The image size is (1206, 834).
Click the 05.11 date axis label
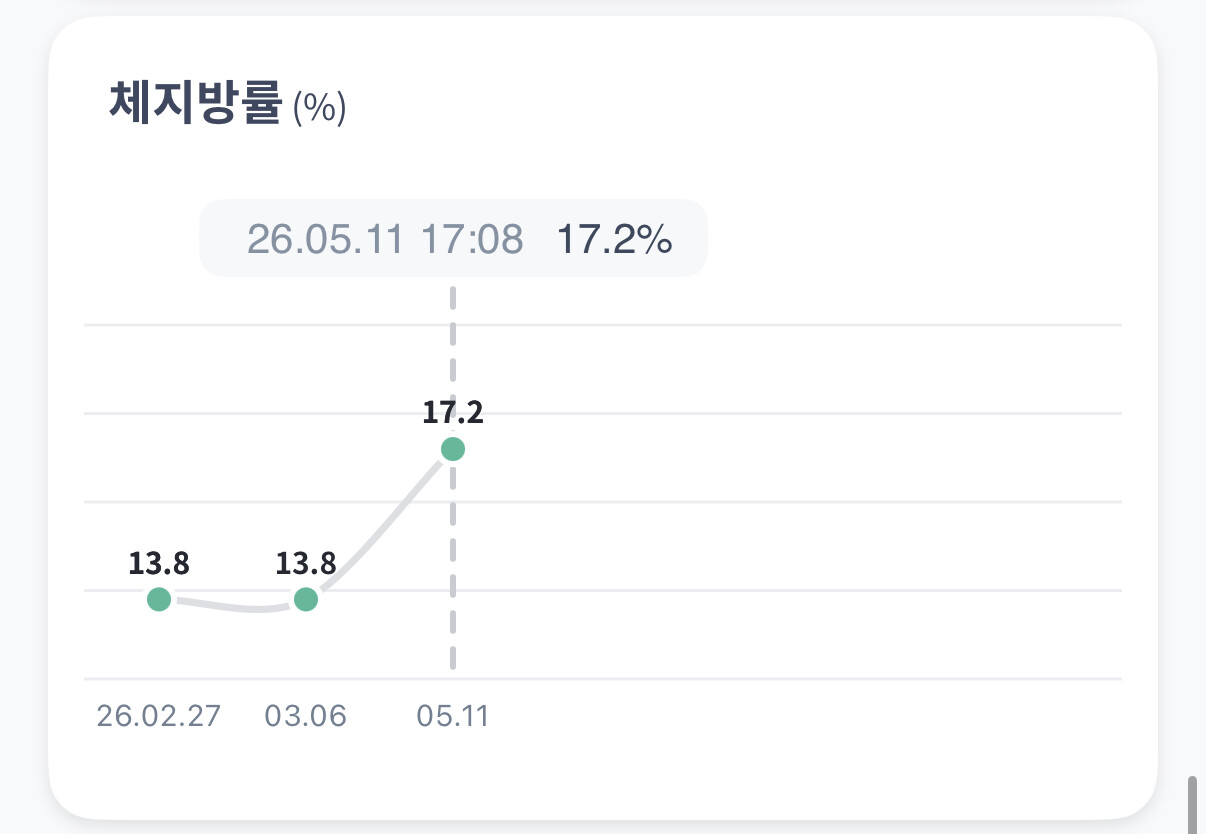click(x=453, y=717)
